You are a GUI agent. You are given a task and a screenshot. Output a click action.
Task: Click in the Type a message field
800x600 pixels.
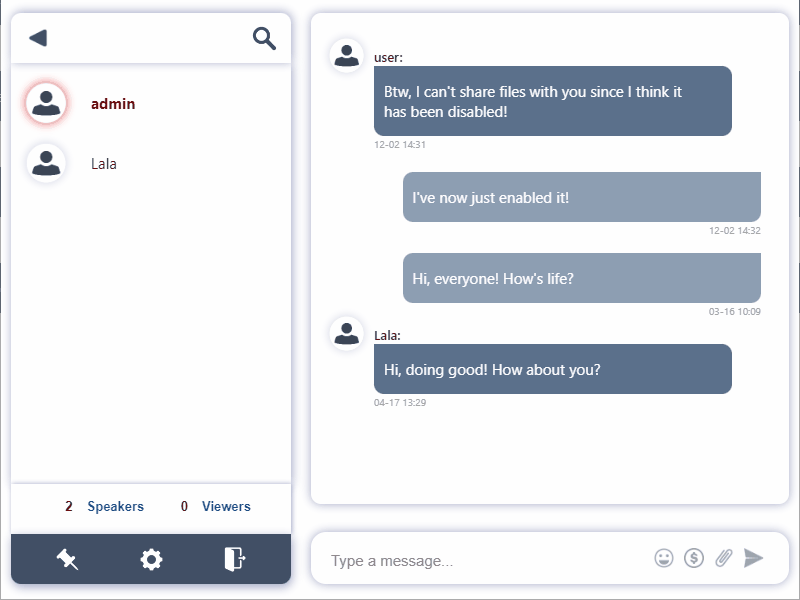tap(480, 560)
